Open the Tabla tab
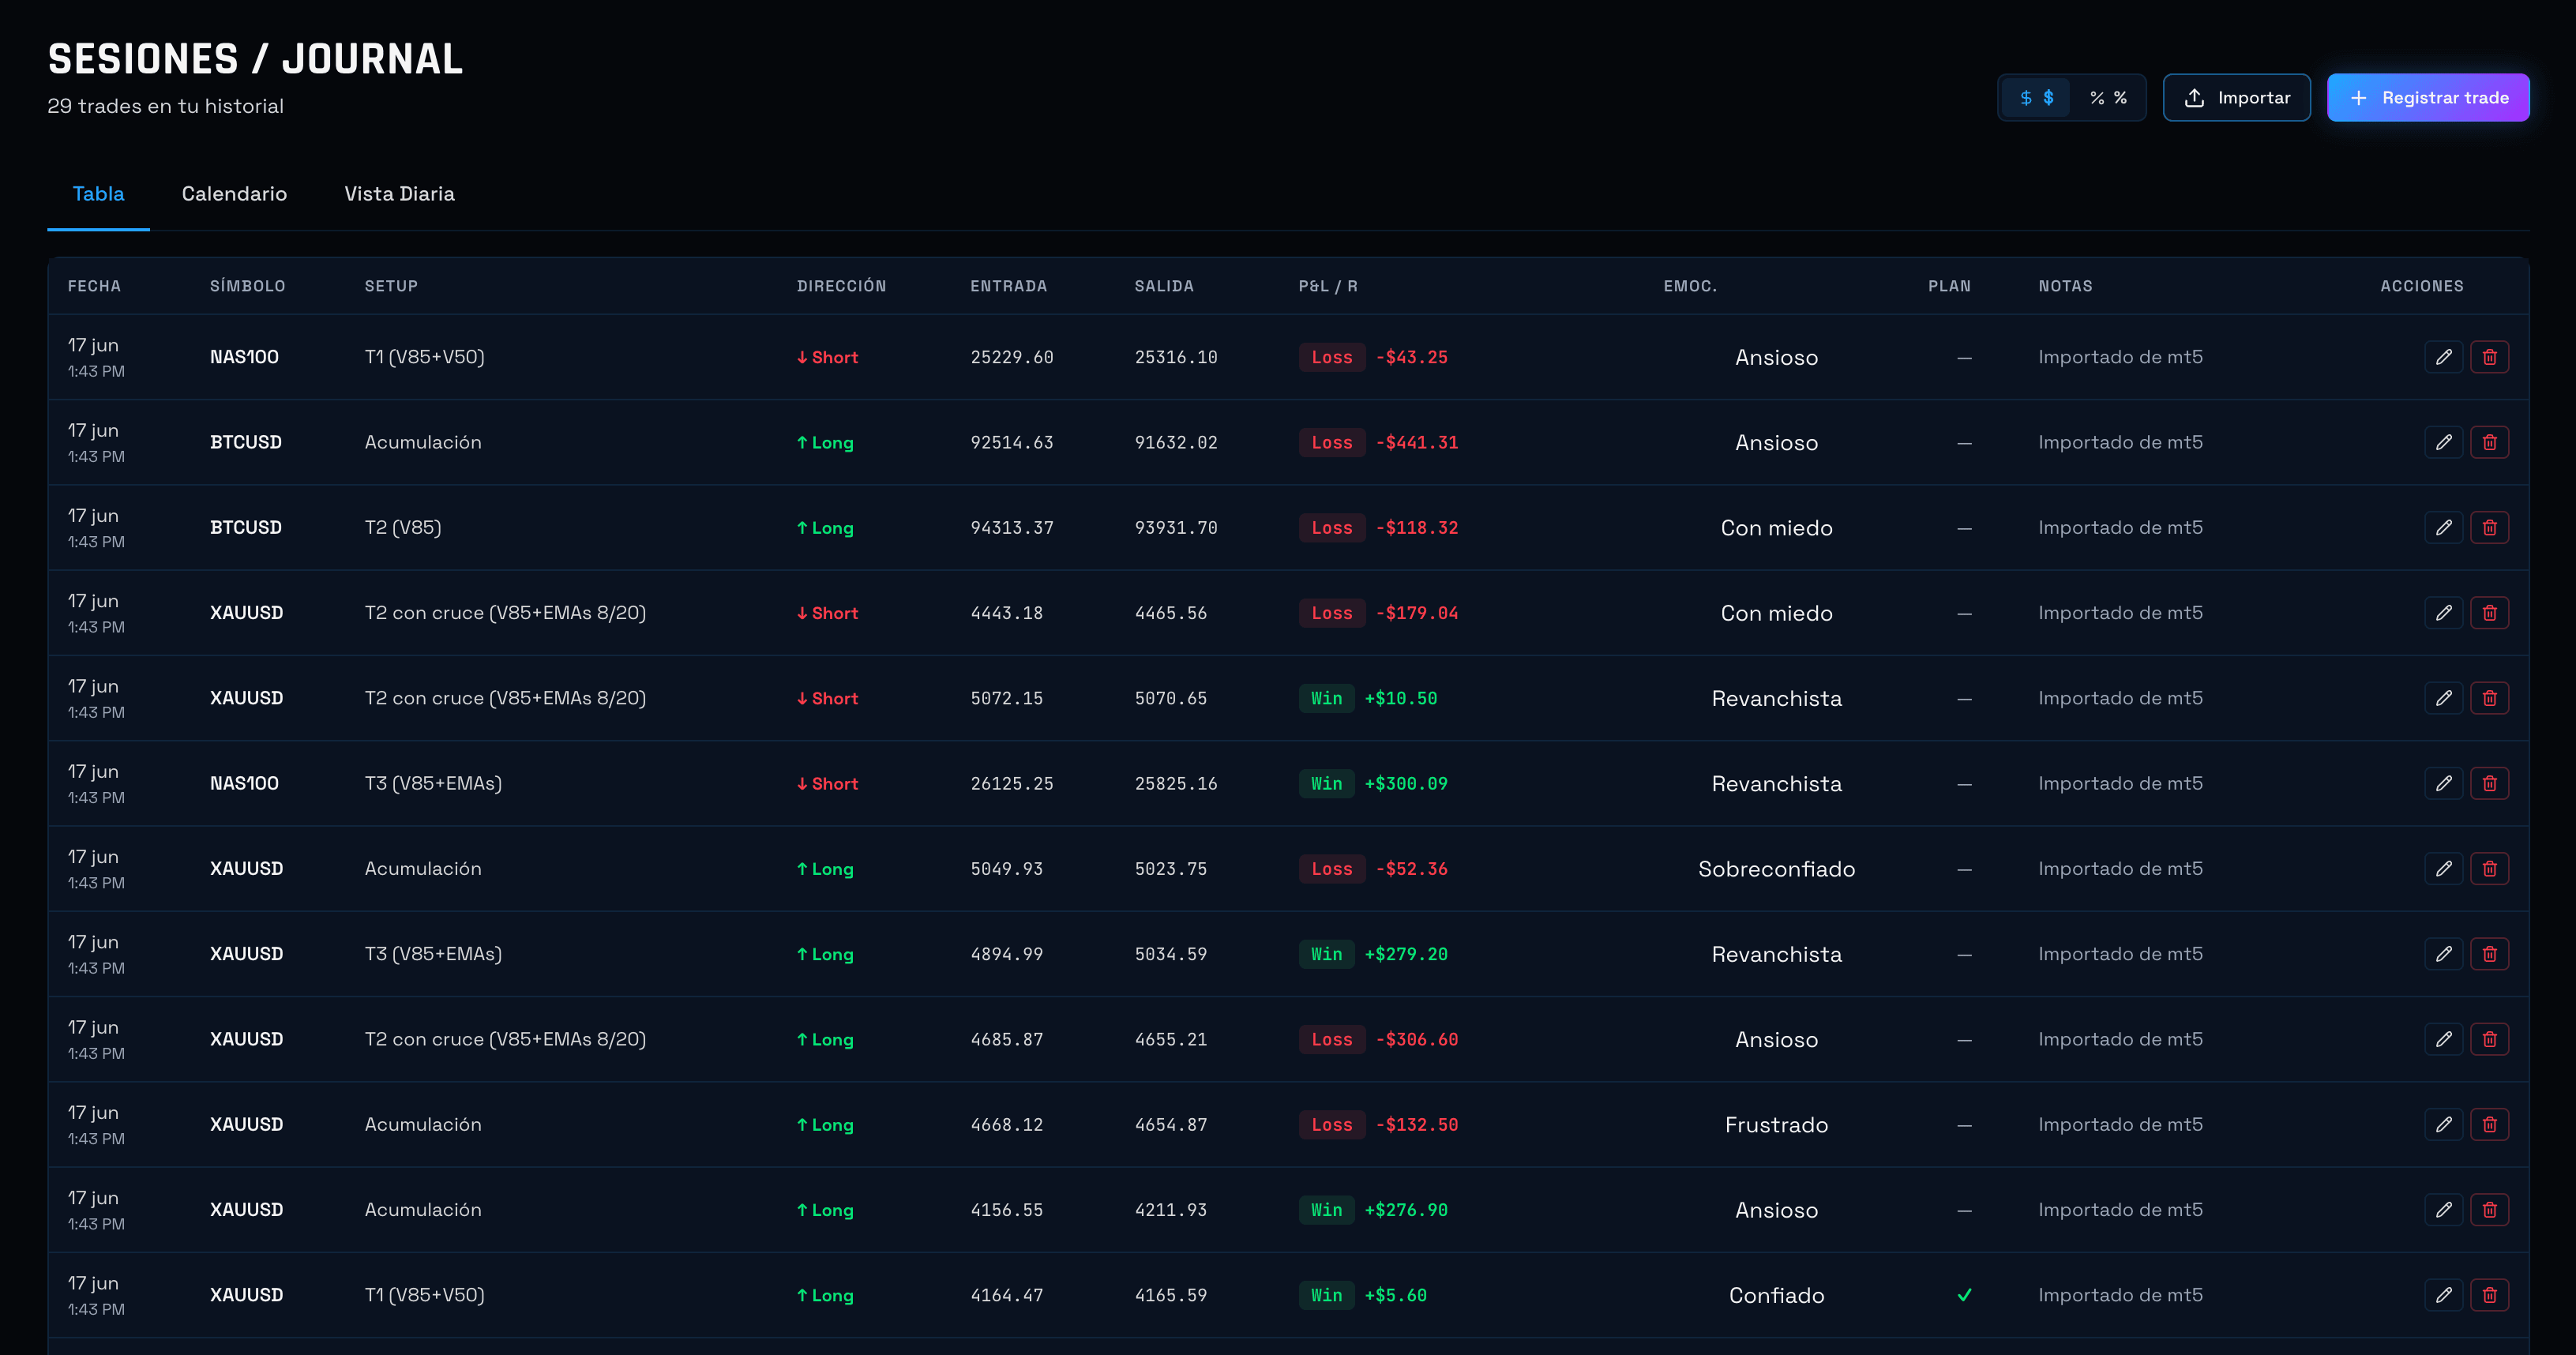 click(x=98, y=194)
